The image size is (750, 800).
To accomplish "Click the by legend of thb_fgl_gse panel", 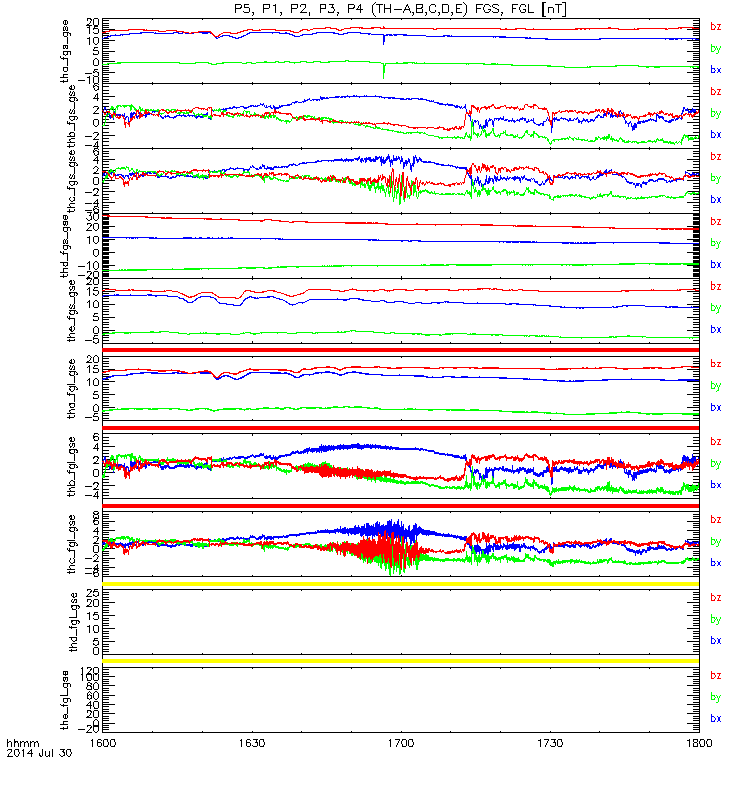I will coord(716,464).
